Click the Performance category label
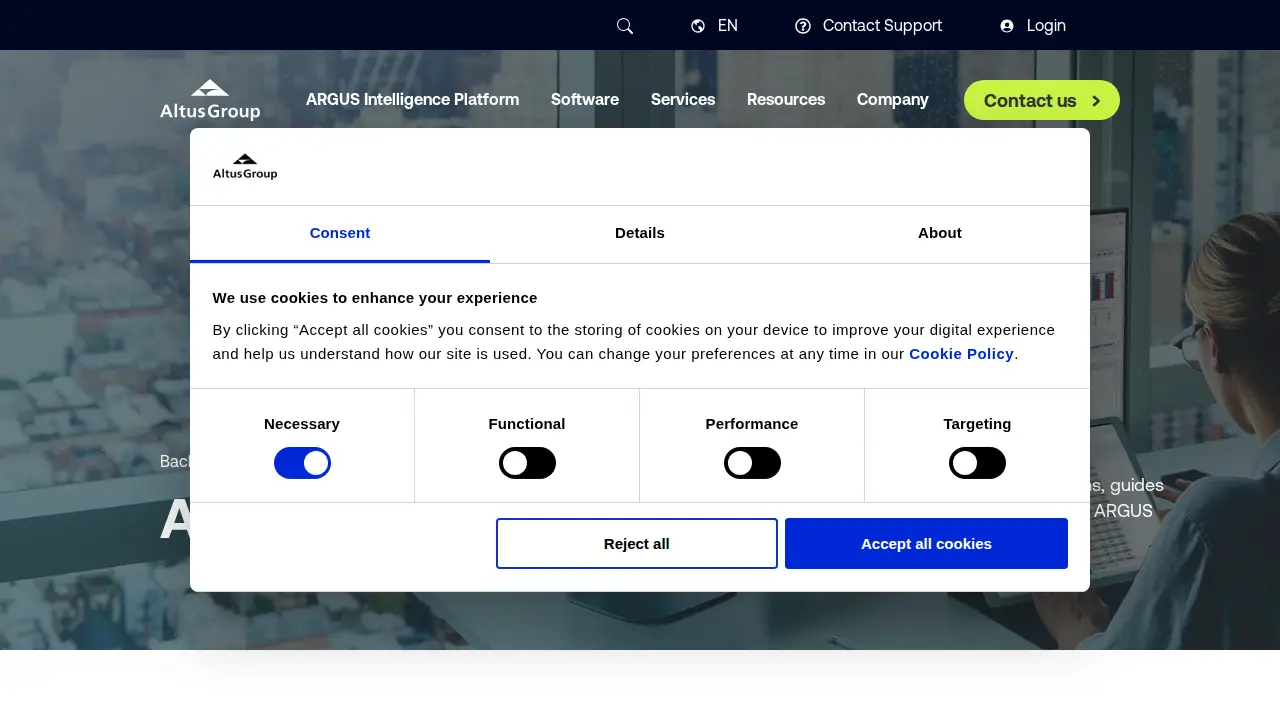The image size is (1280, 720). (x=752, y=424)
